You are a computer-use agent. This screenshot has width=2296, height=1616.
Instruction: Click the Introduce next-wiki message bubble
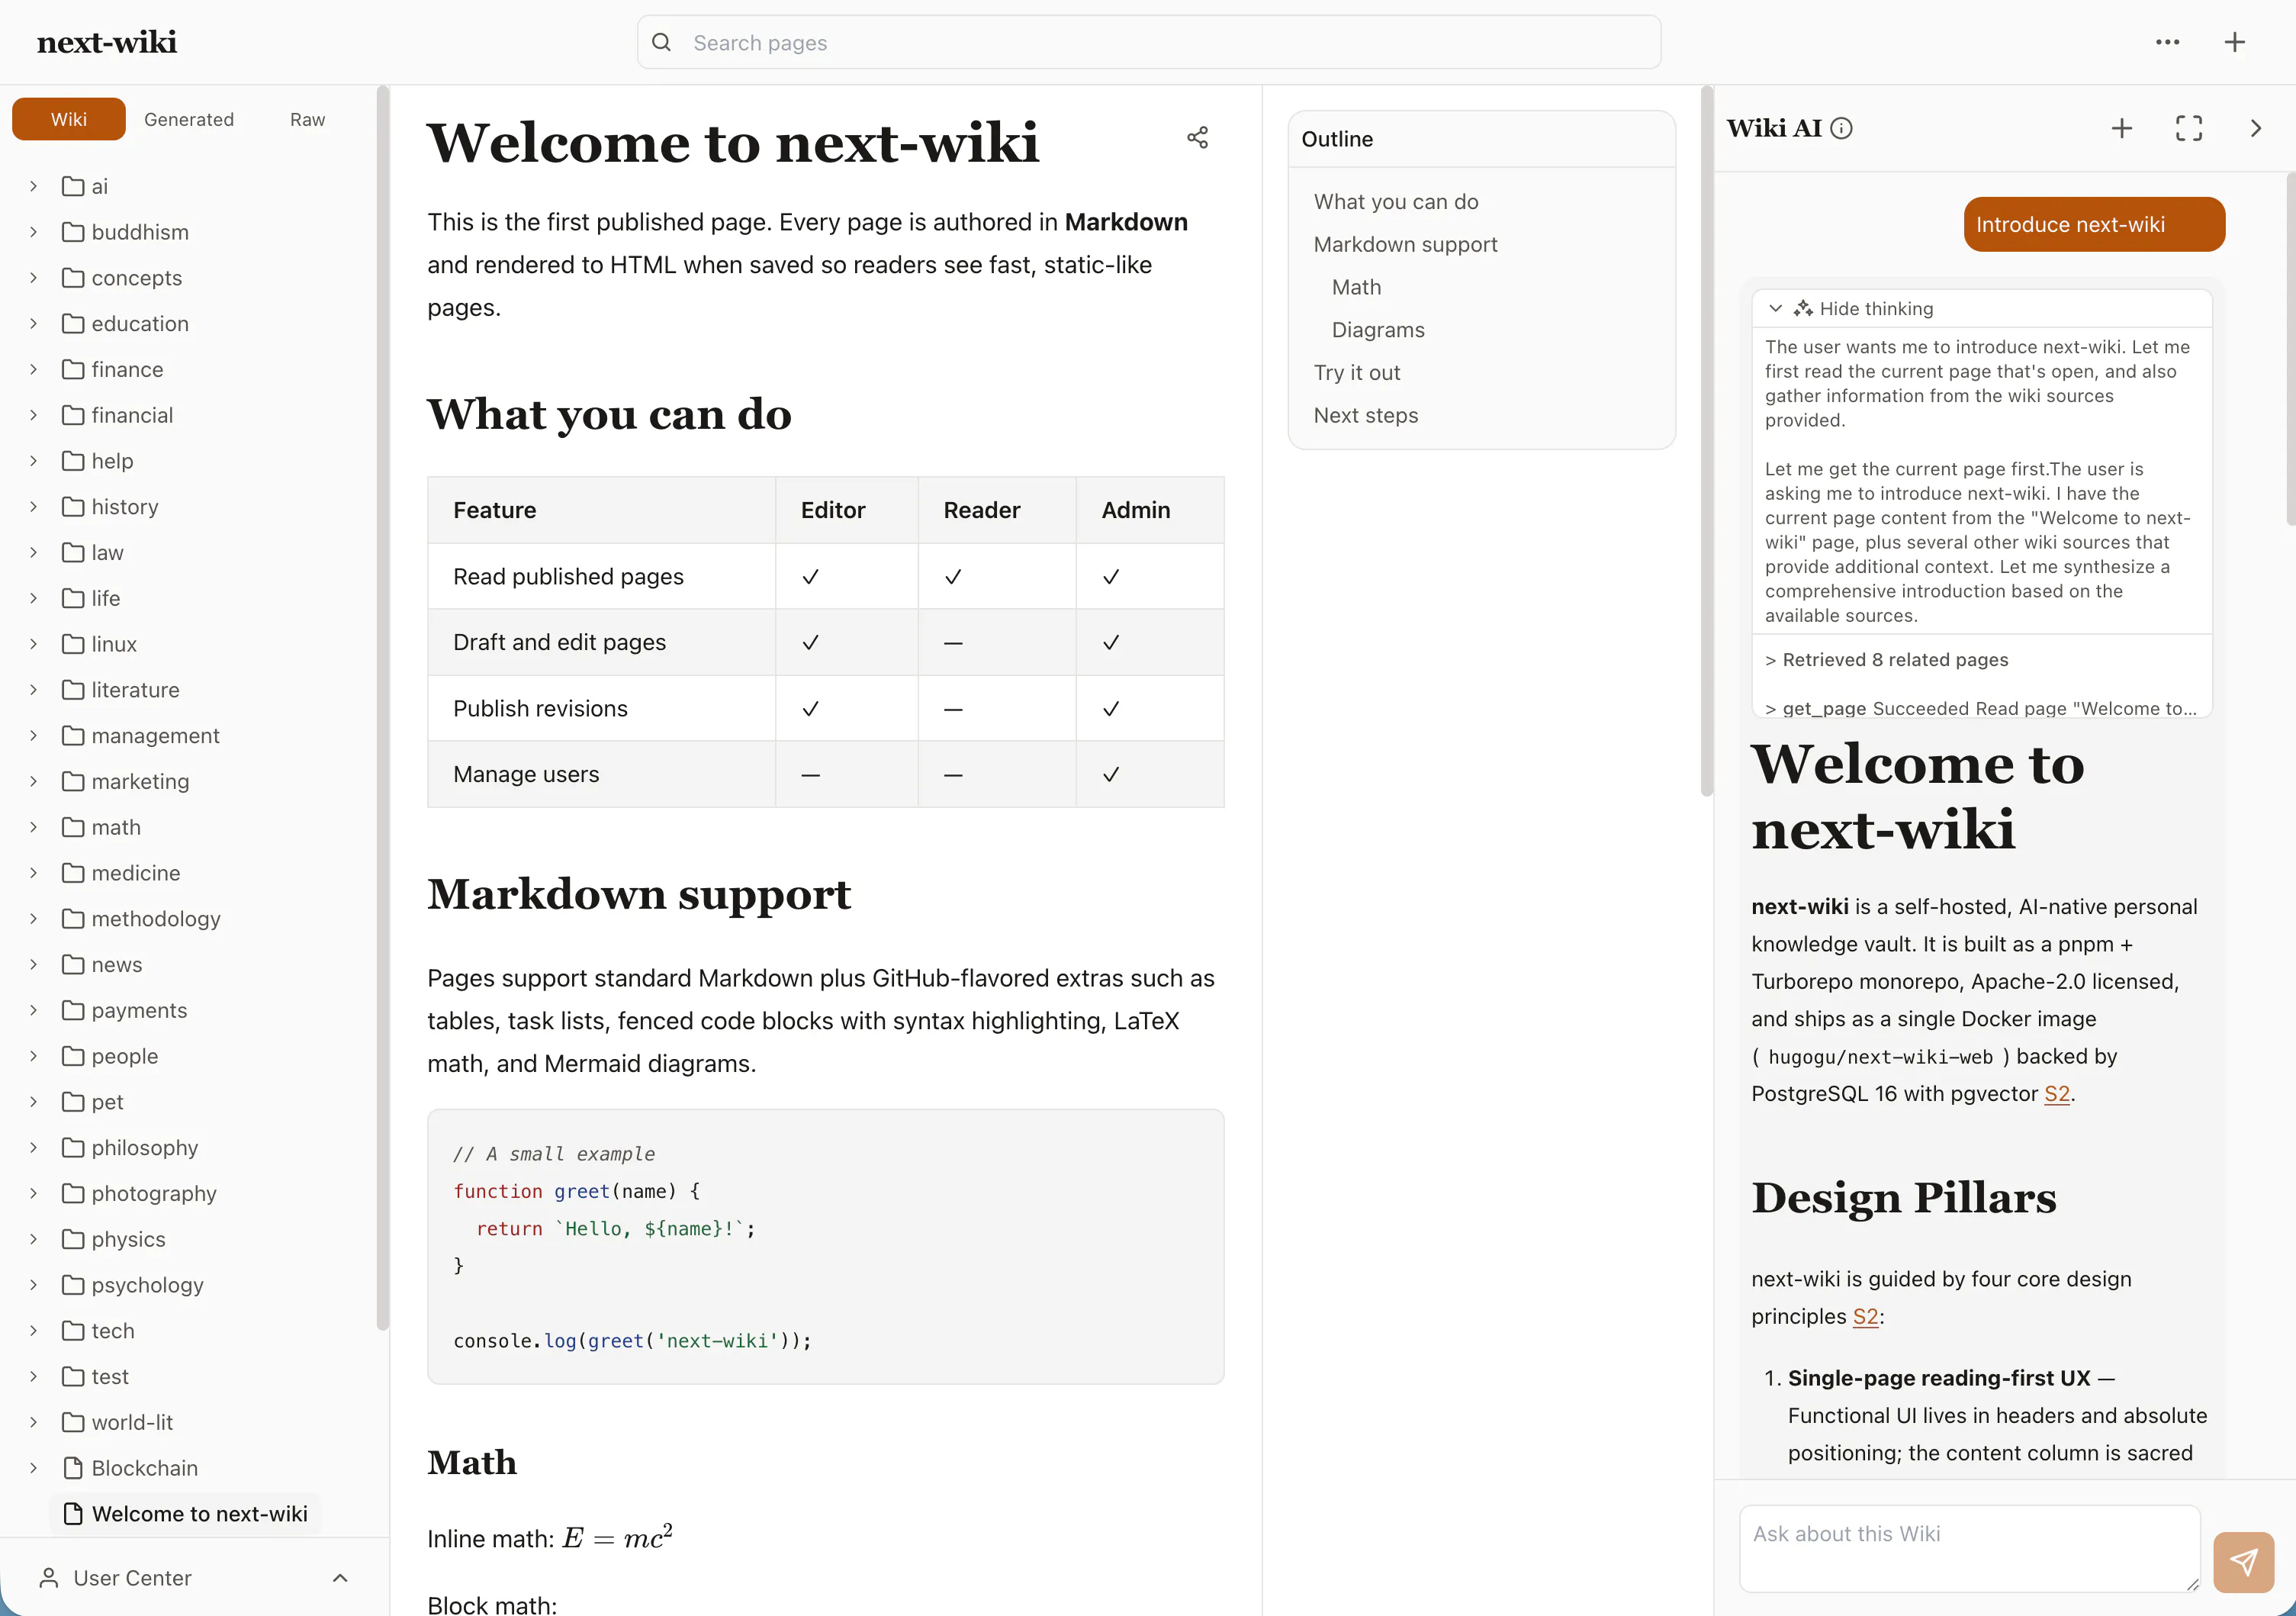[x=2094, y=224]
